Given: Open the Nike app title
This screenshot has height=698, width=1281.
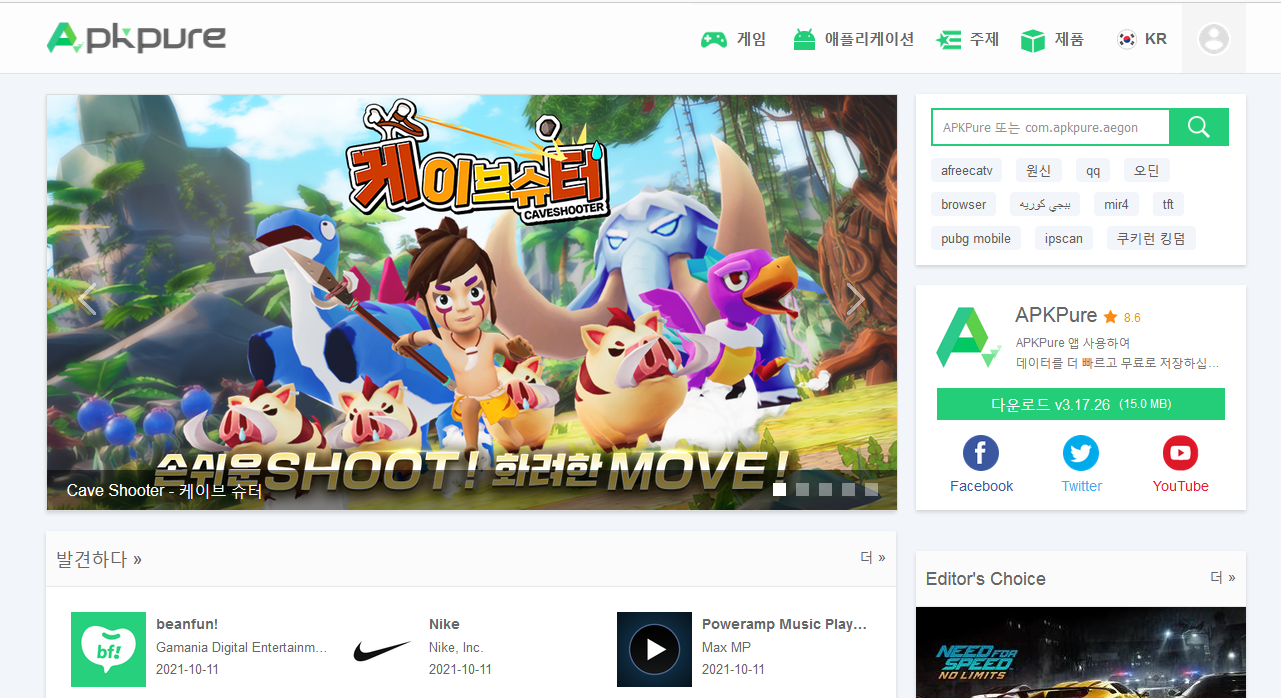Looking at the screenshot, I should tap(444, 624).
